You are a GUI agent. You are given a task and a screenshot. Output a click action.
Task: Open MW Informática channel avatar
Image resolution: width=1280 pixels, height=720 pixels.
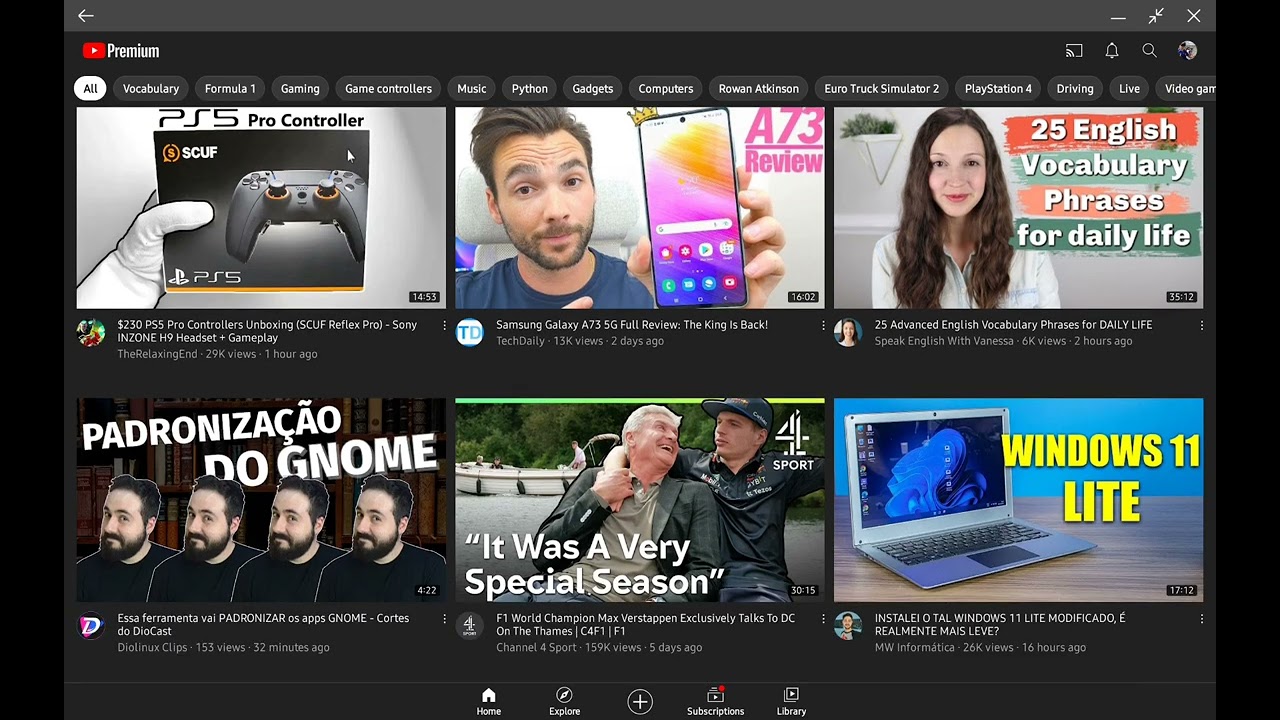[848, 626]
